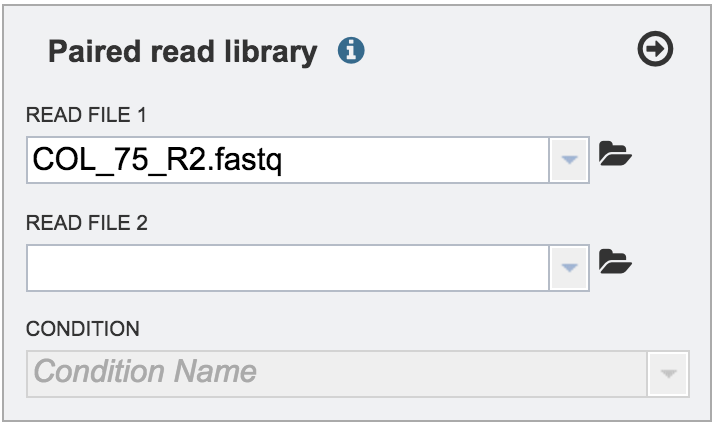Click the Paired read library heading
This screenshot has height=422, width=714.
coord(183,52)
